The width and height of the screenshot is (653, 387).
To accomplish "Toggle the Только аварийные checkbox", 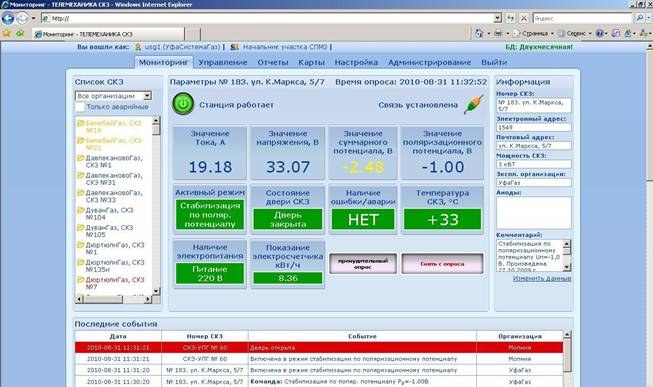I will 80,107.
